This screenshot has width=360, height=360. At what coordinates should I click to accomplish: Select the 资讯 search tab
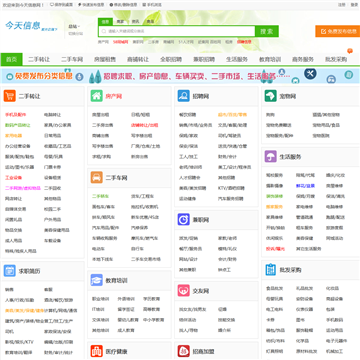point(135,21)
